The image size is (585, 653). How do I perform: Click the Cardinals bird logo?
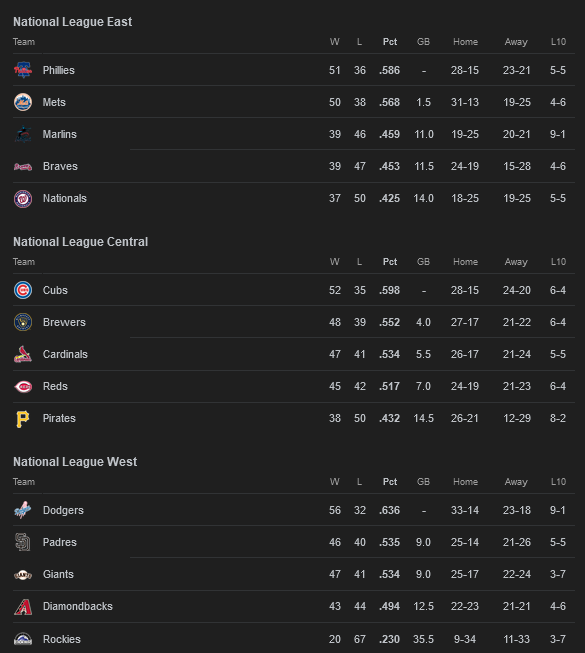(23, 354)
